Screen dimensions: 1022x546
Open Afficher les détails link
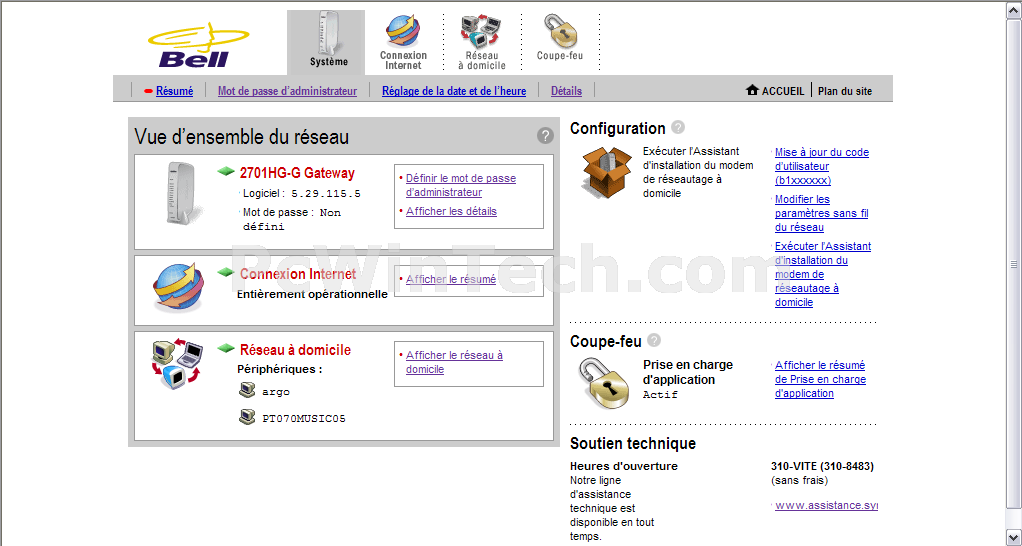click(x=451, y=211)
